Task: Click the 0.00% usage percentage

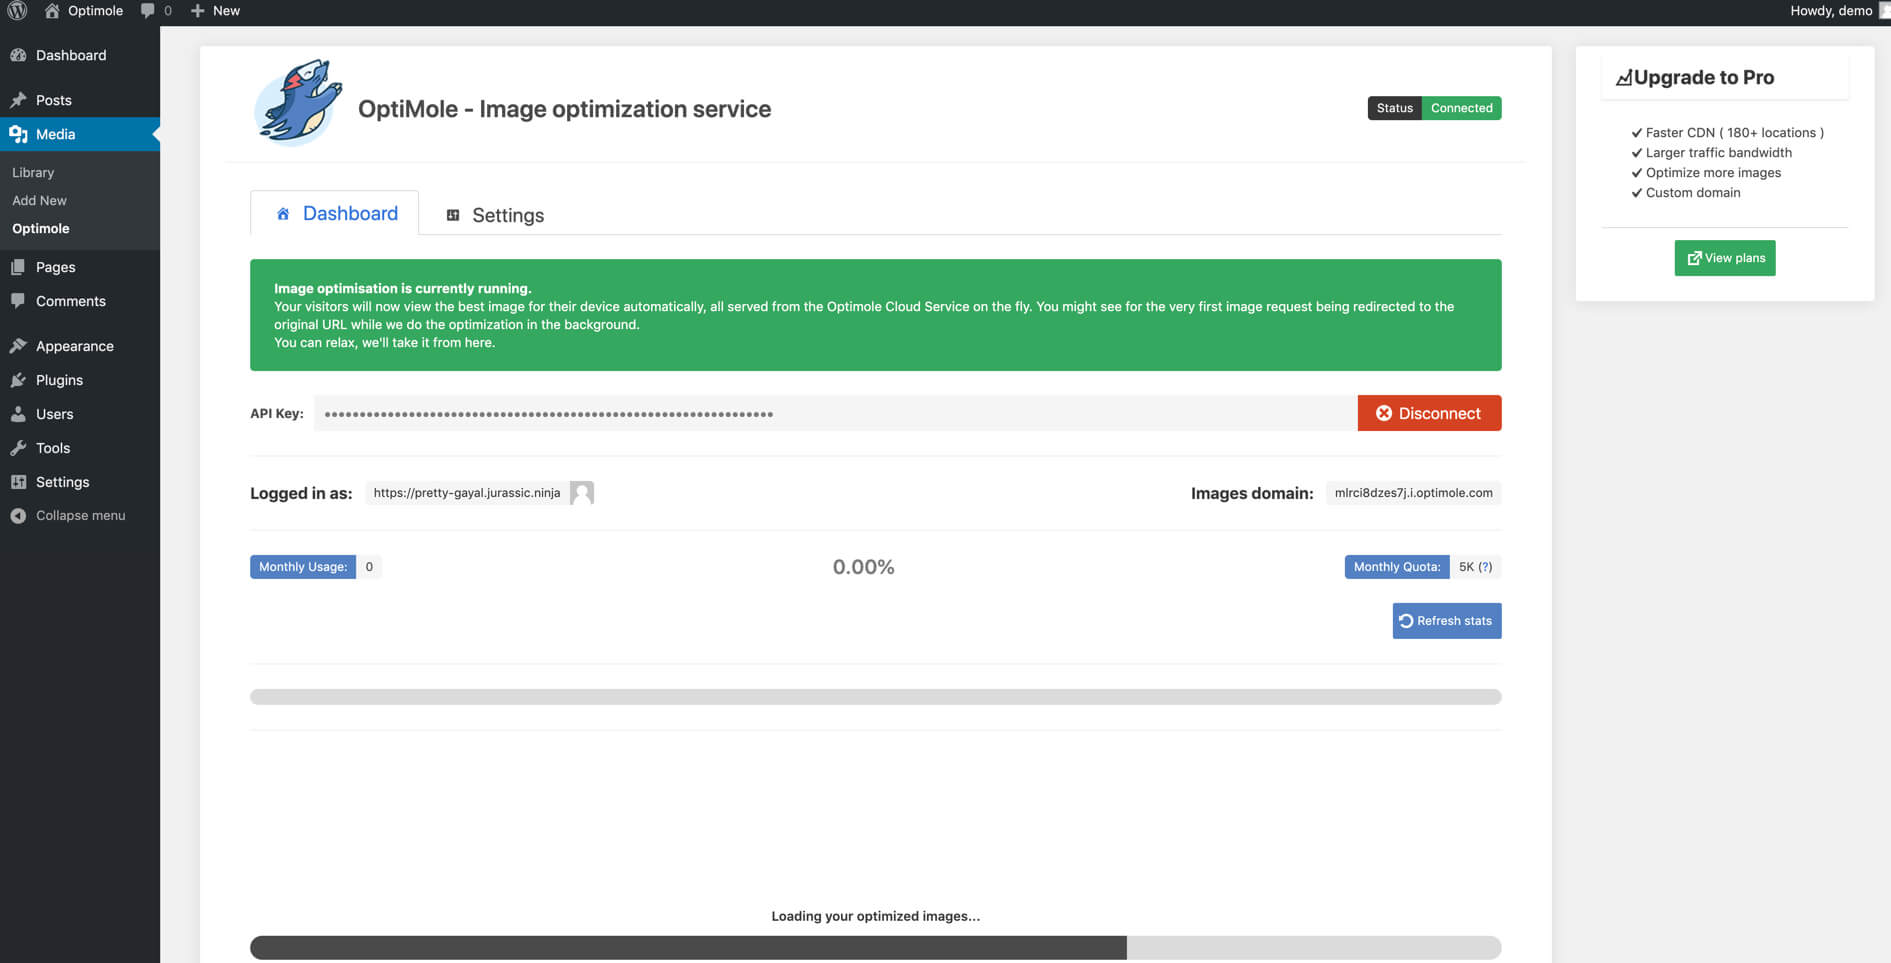Action: click(x=864, y=567)
